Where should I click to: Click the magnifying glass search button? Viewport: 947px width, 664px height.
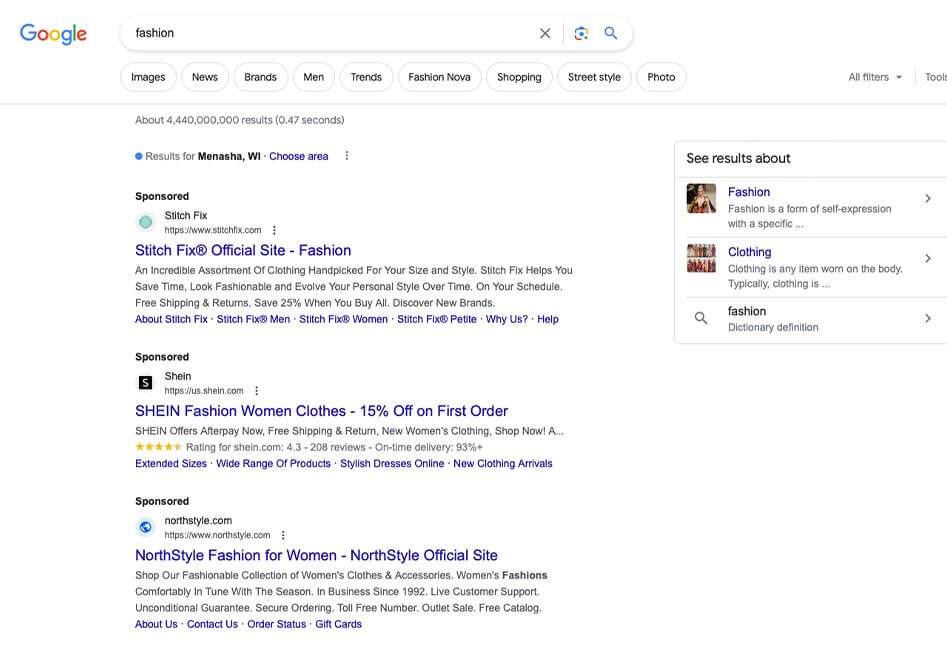(x=611, y=33)
